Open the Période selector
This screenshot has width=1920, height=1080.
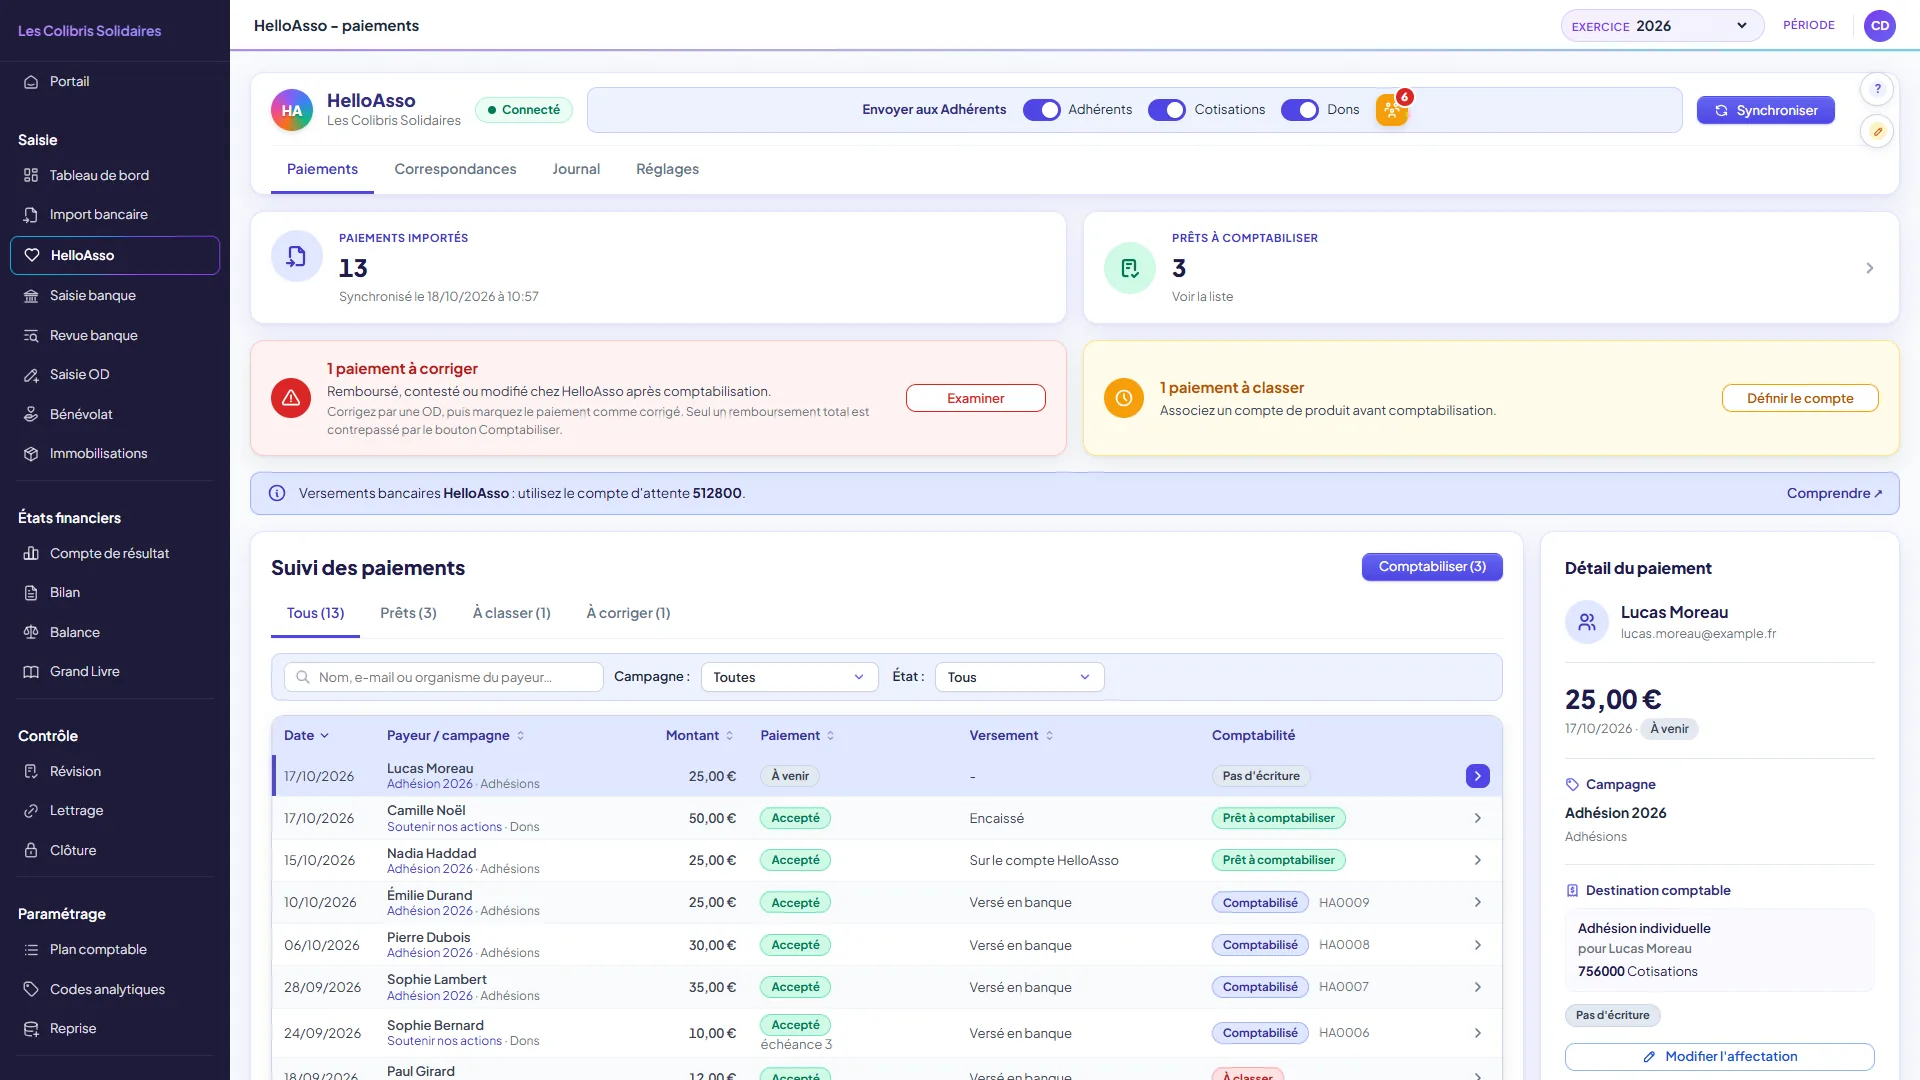click(1808, 26)
